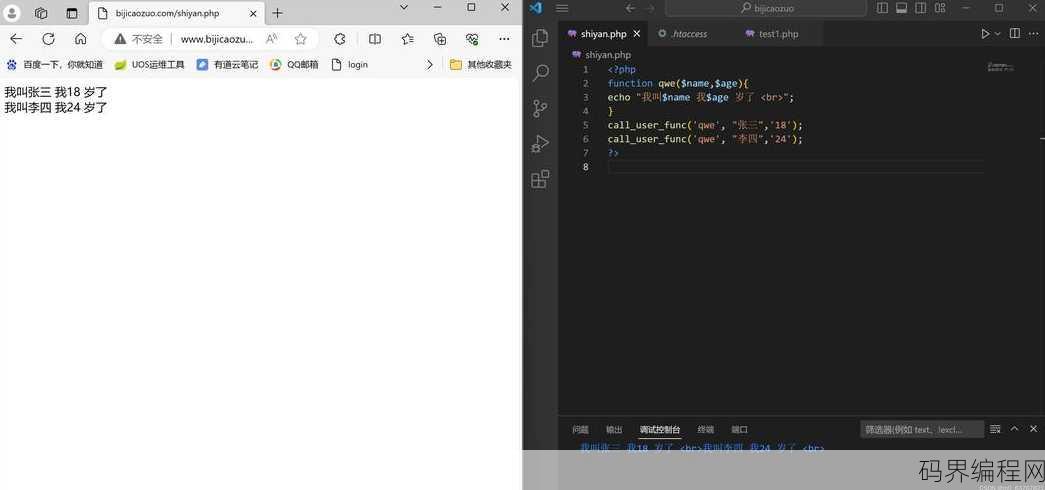Click the Edge address bar URL

(217, 39)
